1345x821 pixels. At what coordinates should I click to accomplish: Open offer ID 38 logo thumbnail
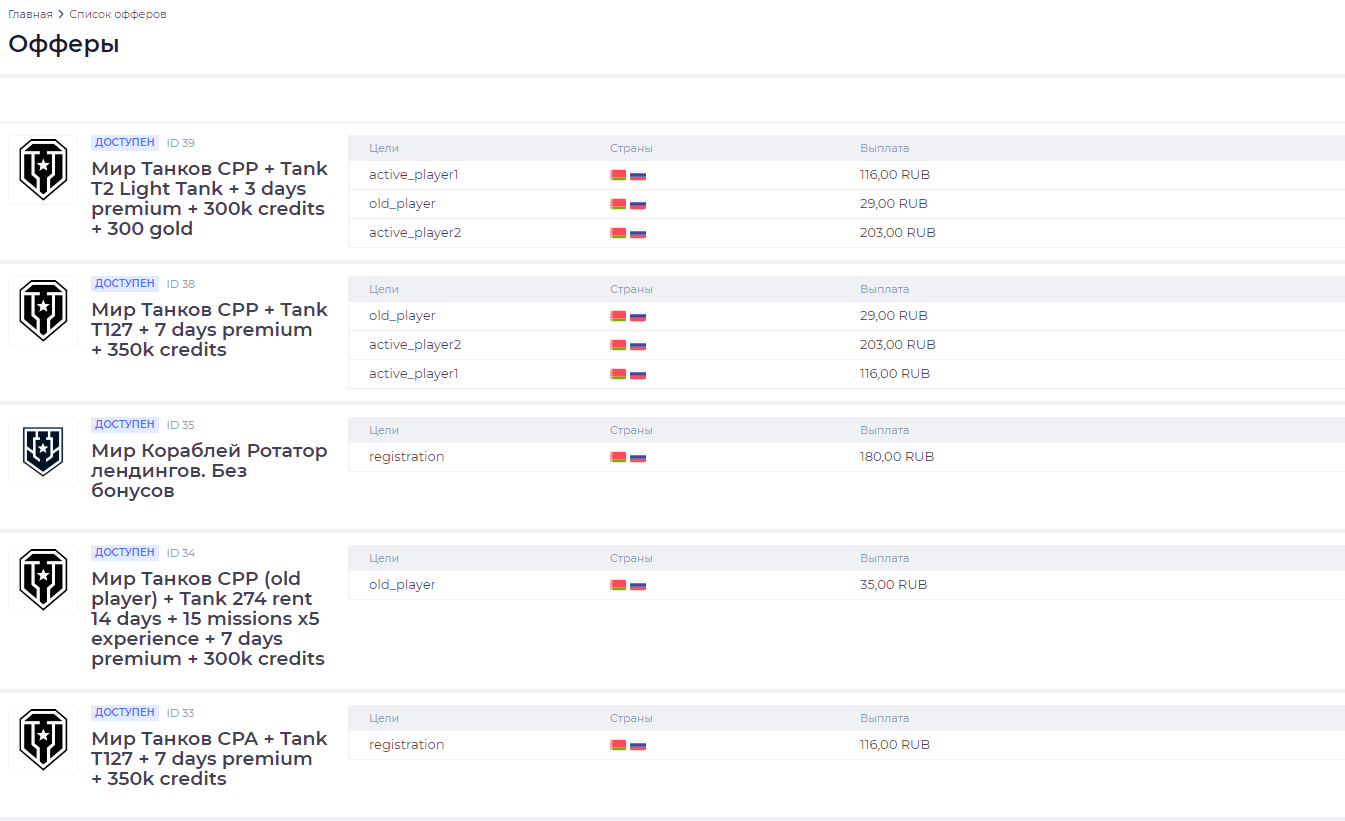pos(43,311)
